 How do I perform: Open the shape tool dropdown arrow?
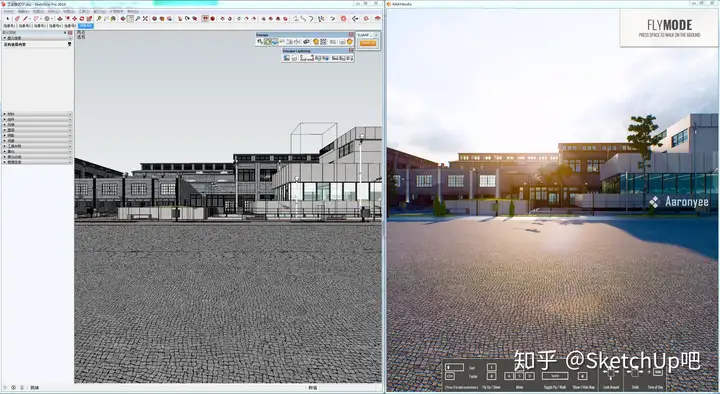pyautogui.click(x=52, y=18)
